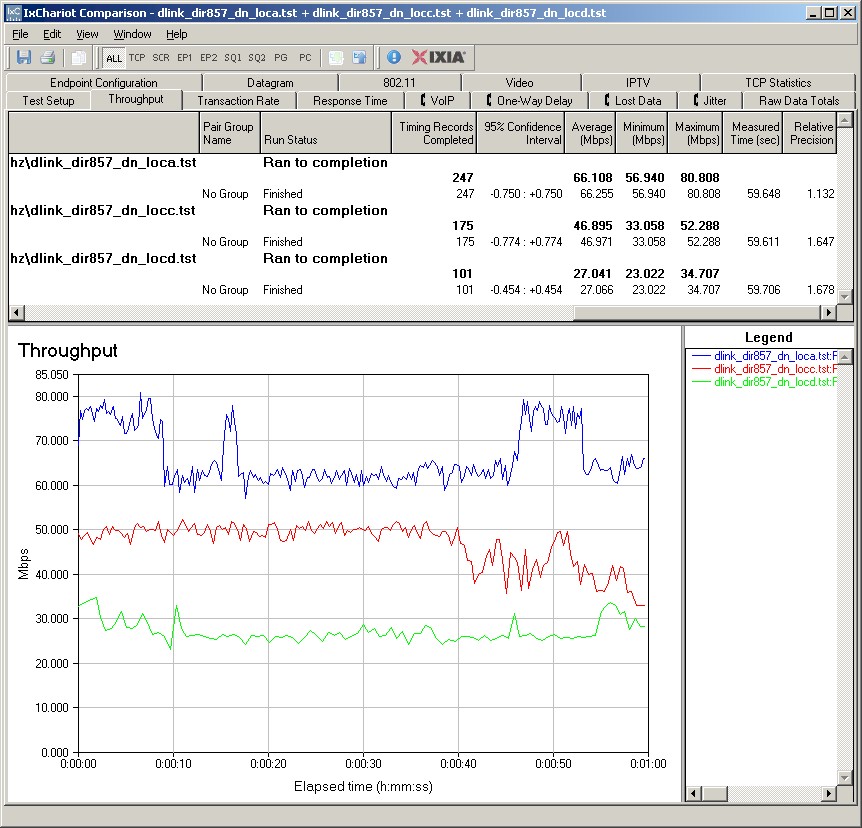Screen dimensions: 862x828
Task: Click the Maximum (Mbps) column header
Action: 696,133
